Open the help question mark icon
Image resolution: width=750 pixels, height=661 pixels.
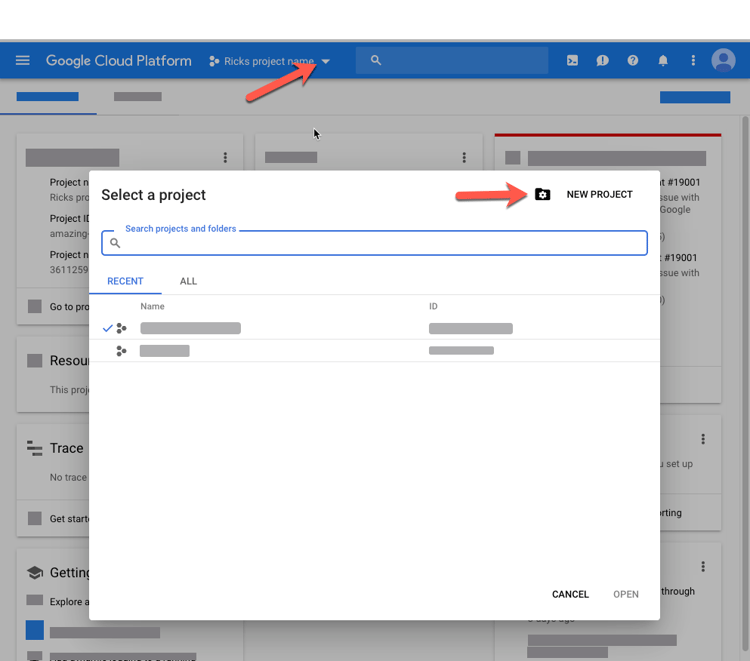(633, 60)
